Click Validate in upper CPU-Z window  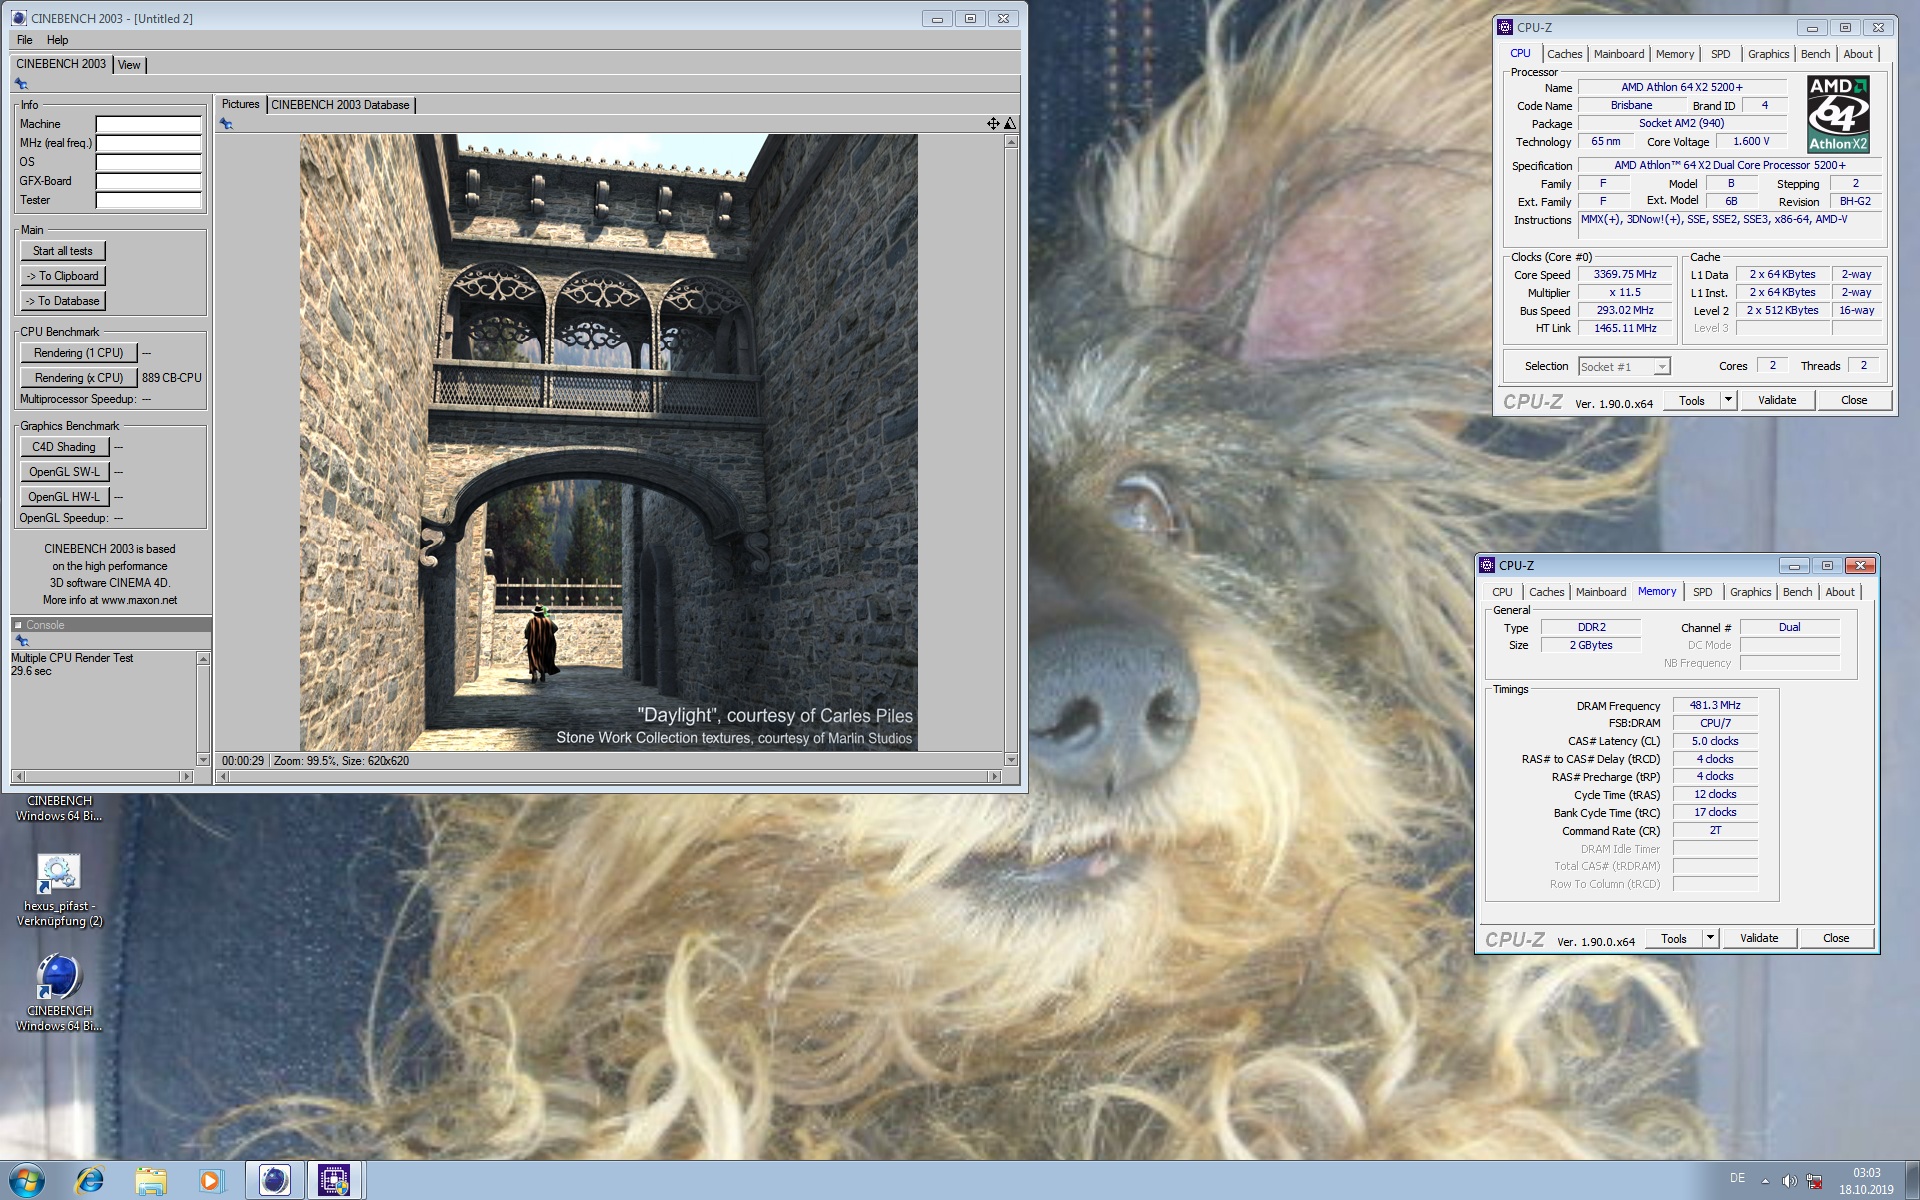(x=1777, y=400)
